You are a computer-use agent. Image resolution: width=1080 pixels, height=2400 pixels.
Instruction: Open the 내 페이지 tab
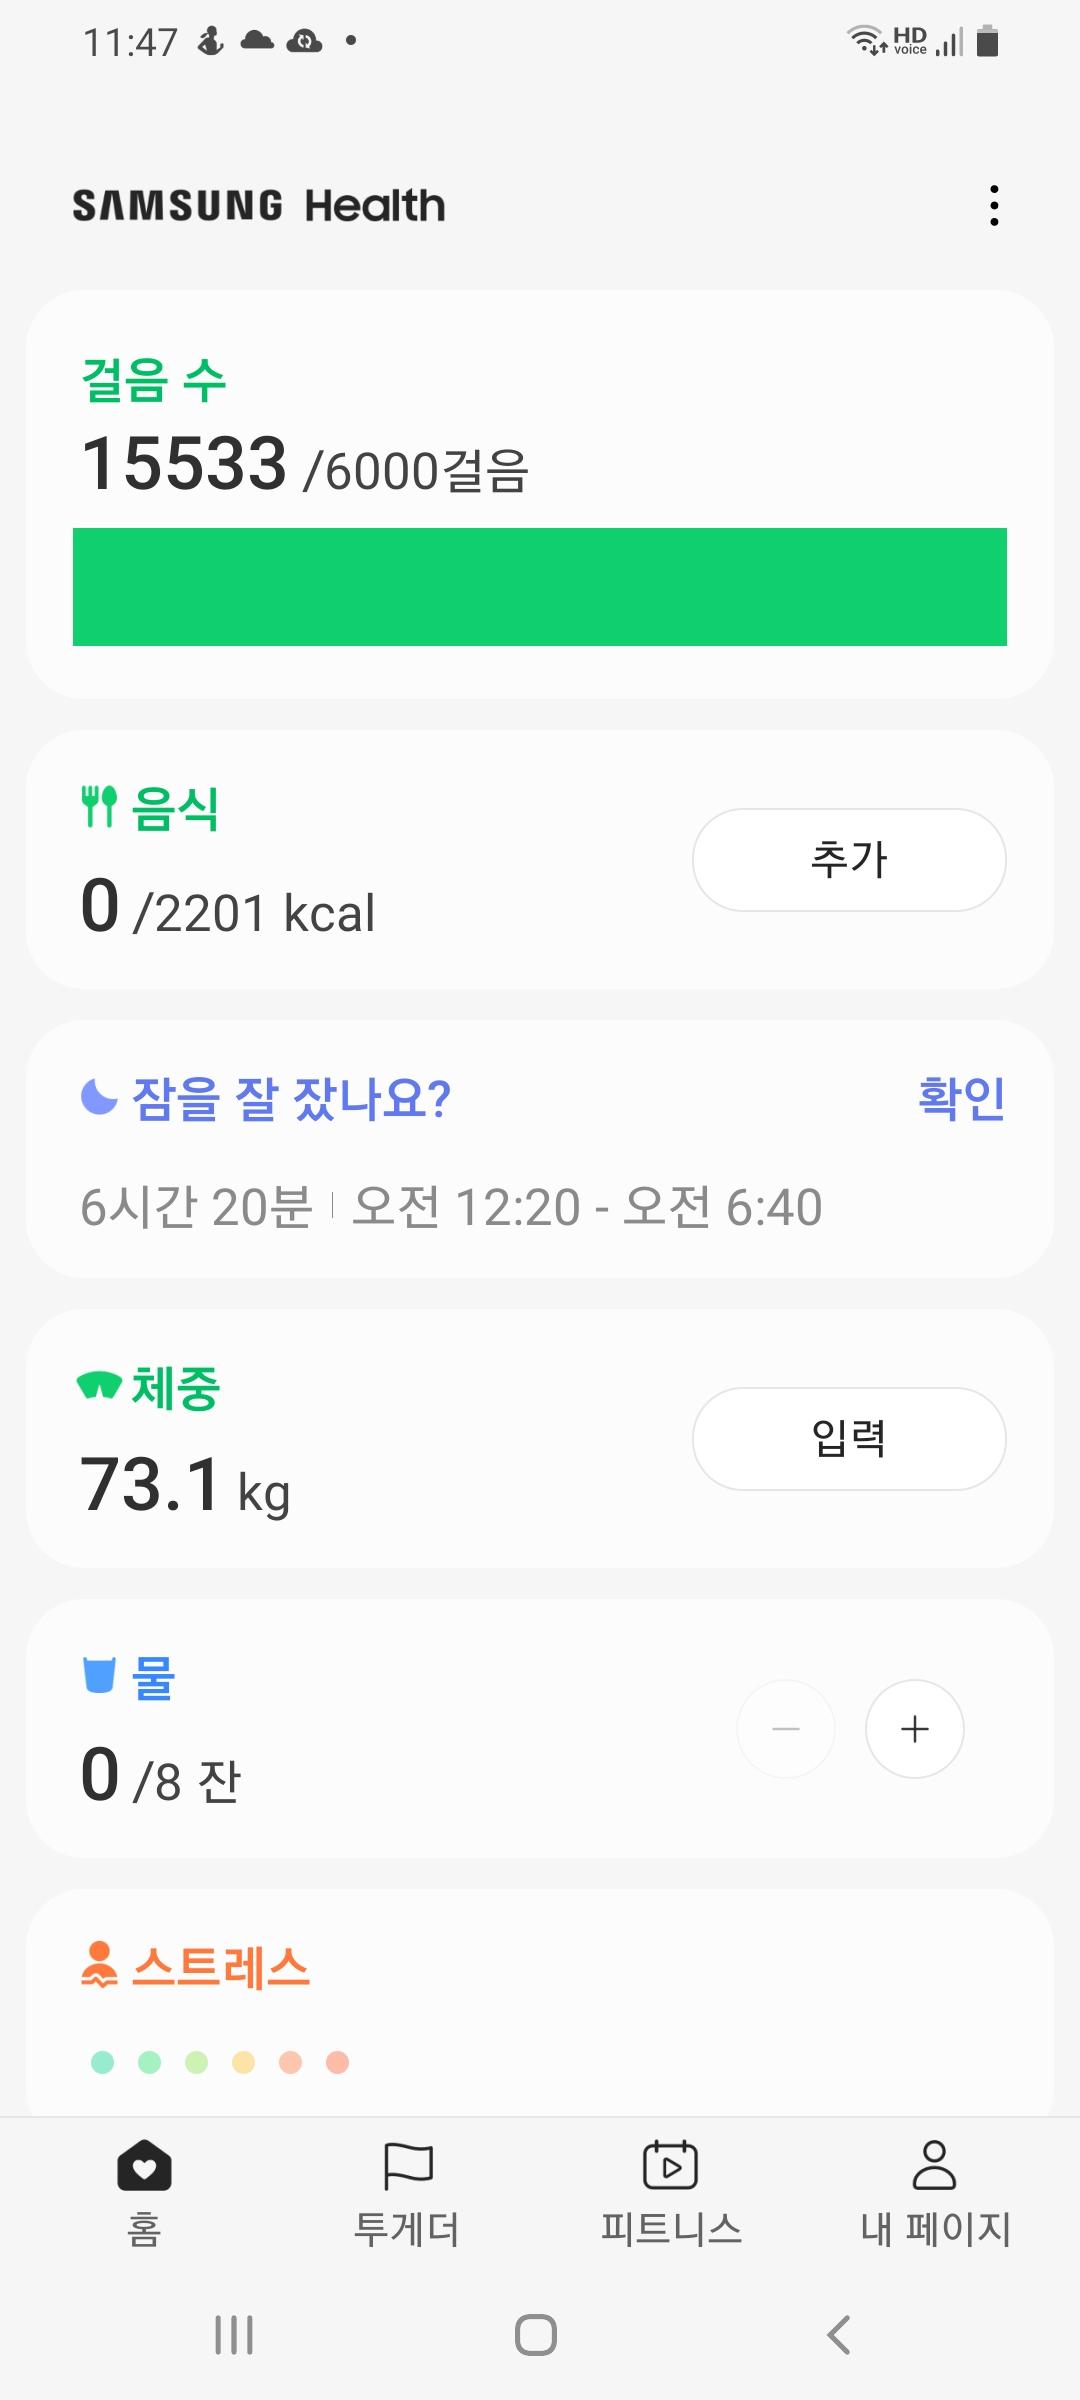tap(935, 2190)
